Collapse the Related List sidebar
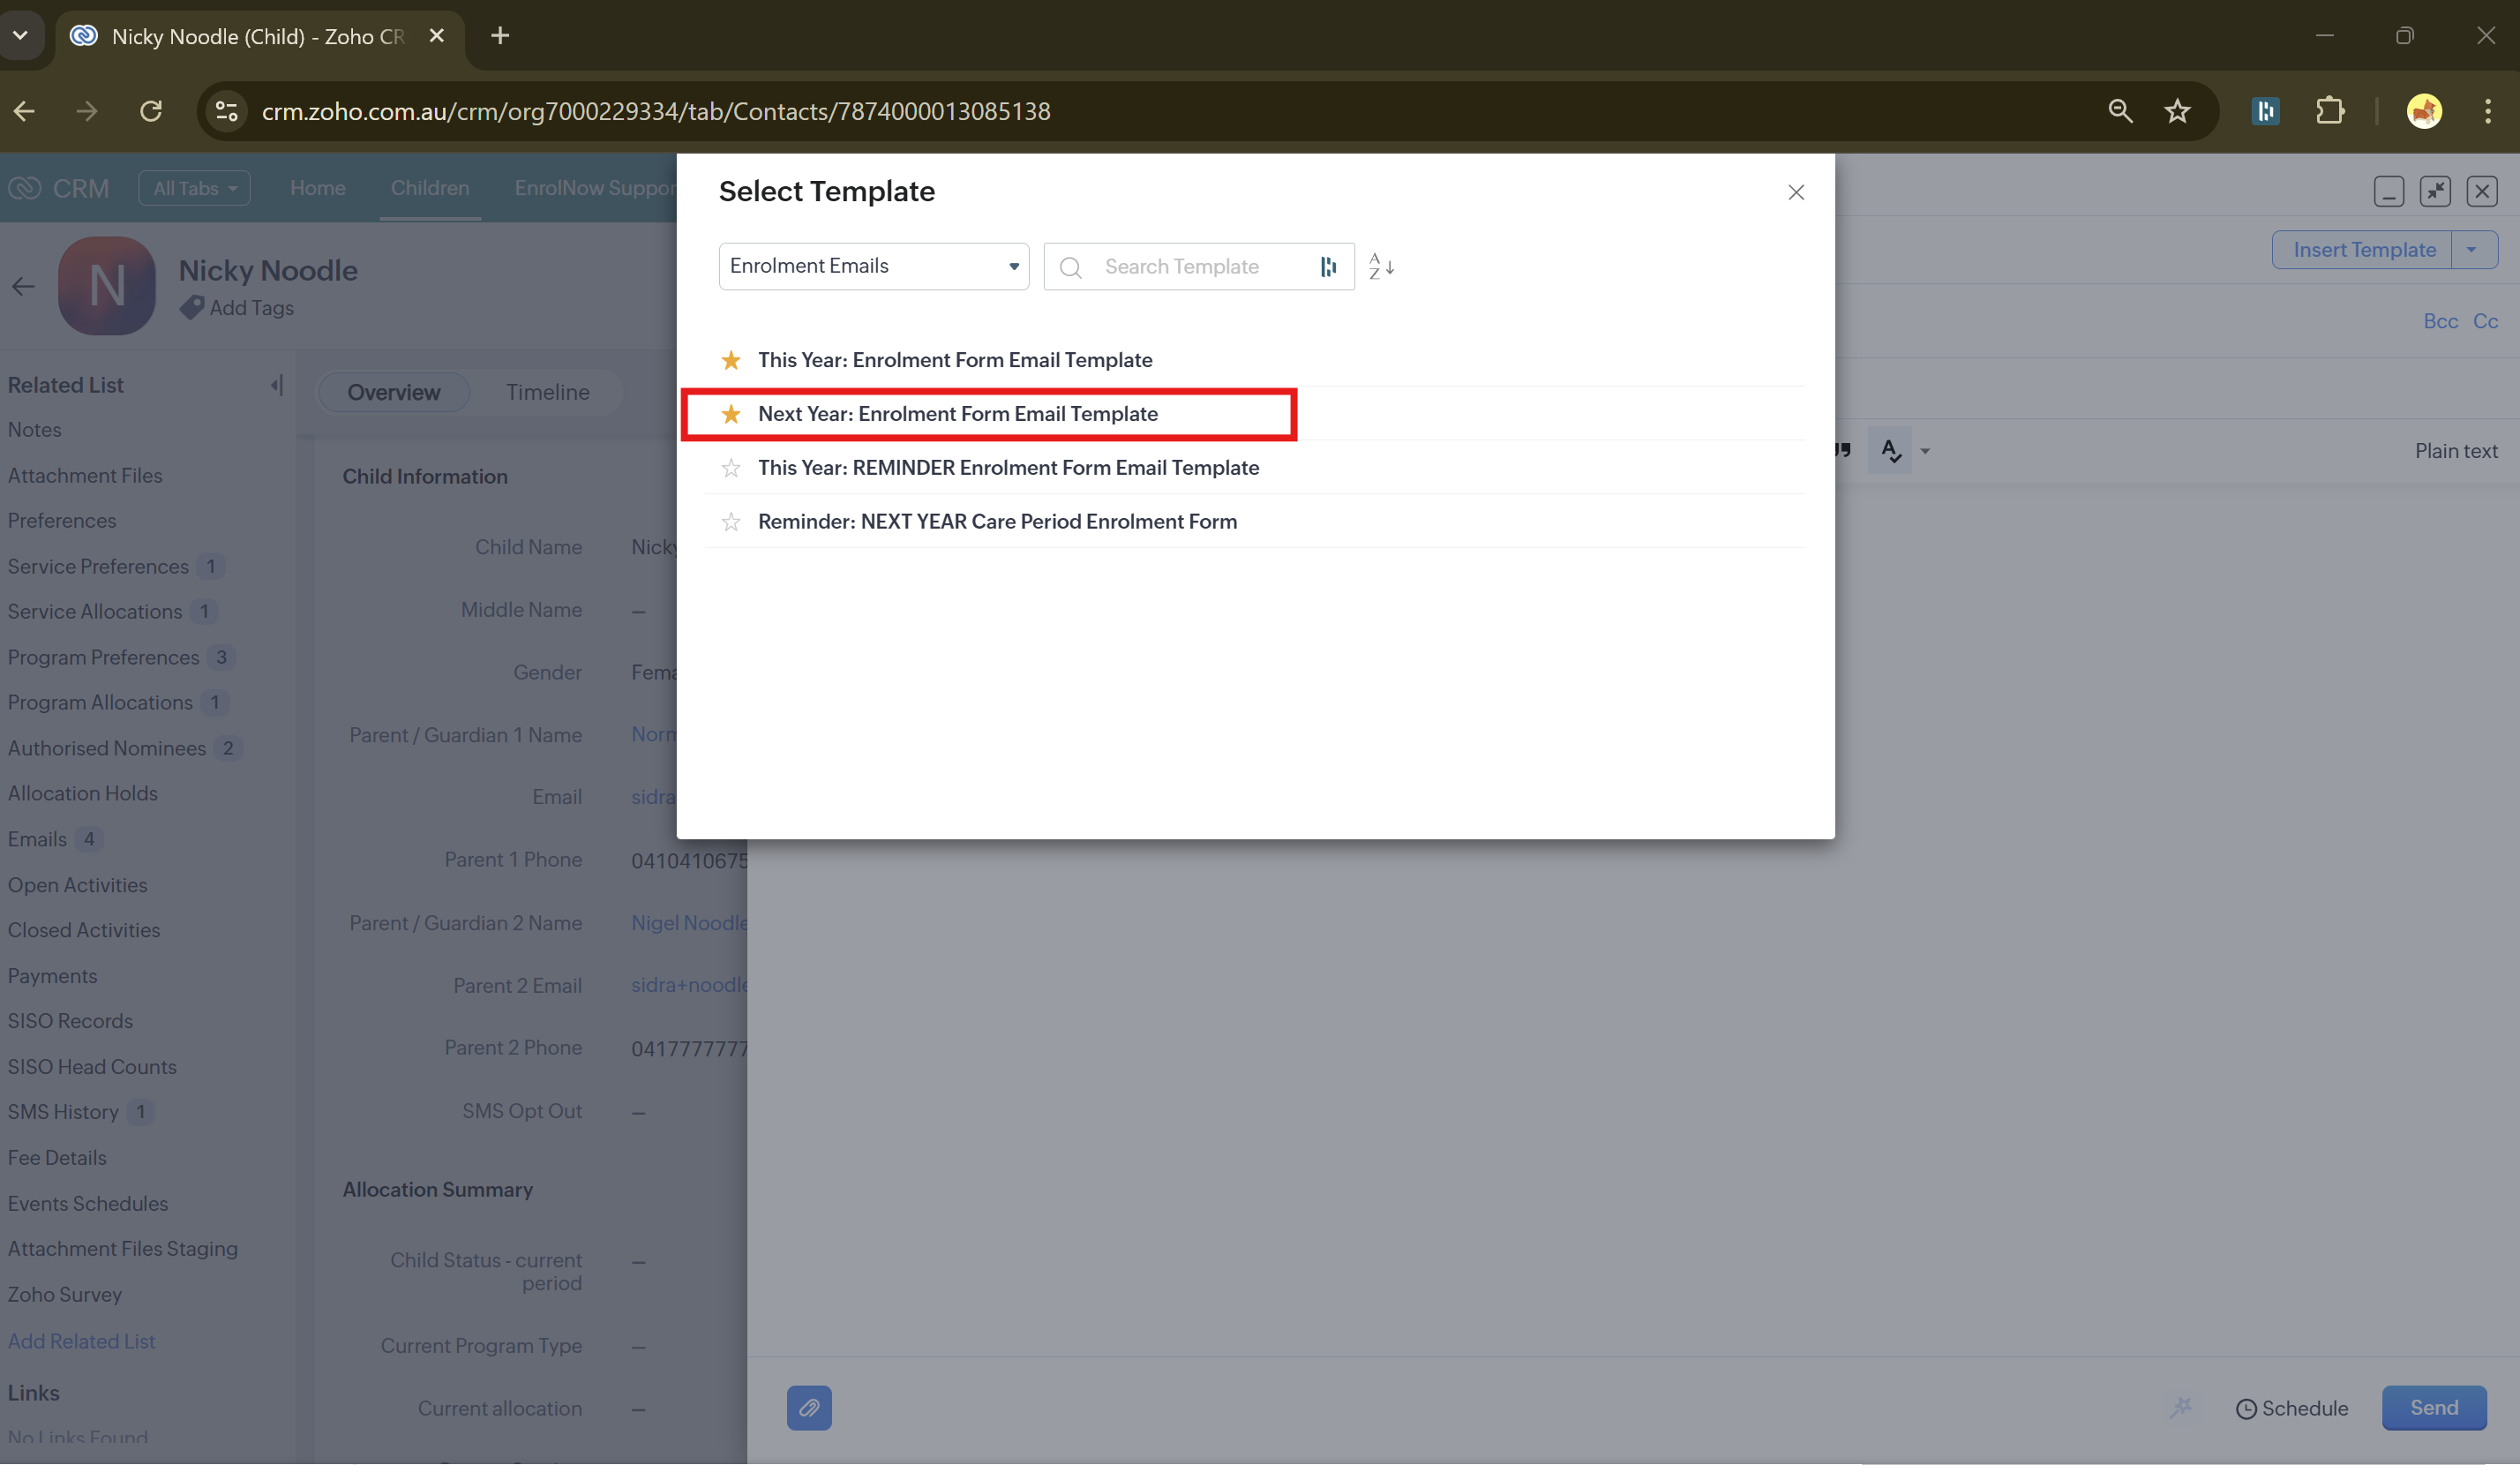 277,385
